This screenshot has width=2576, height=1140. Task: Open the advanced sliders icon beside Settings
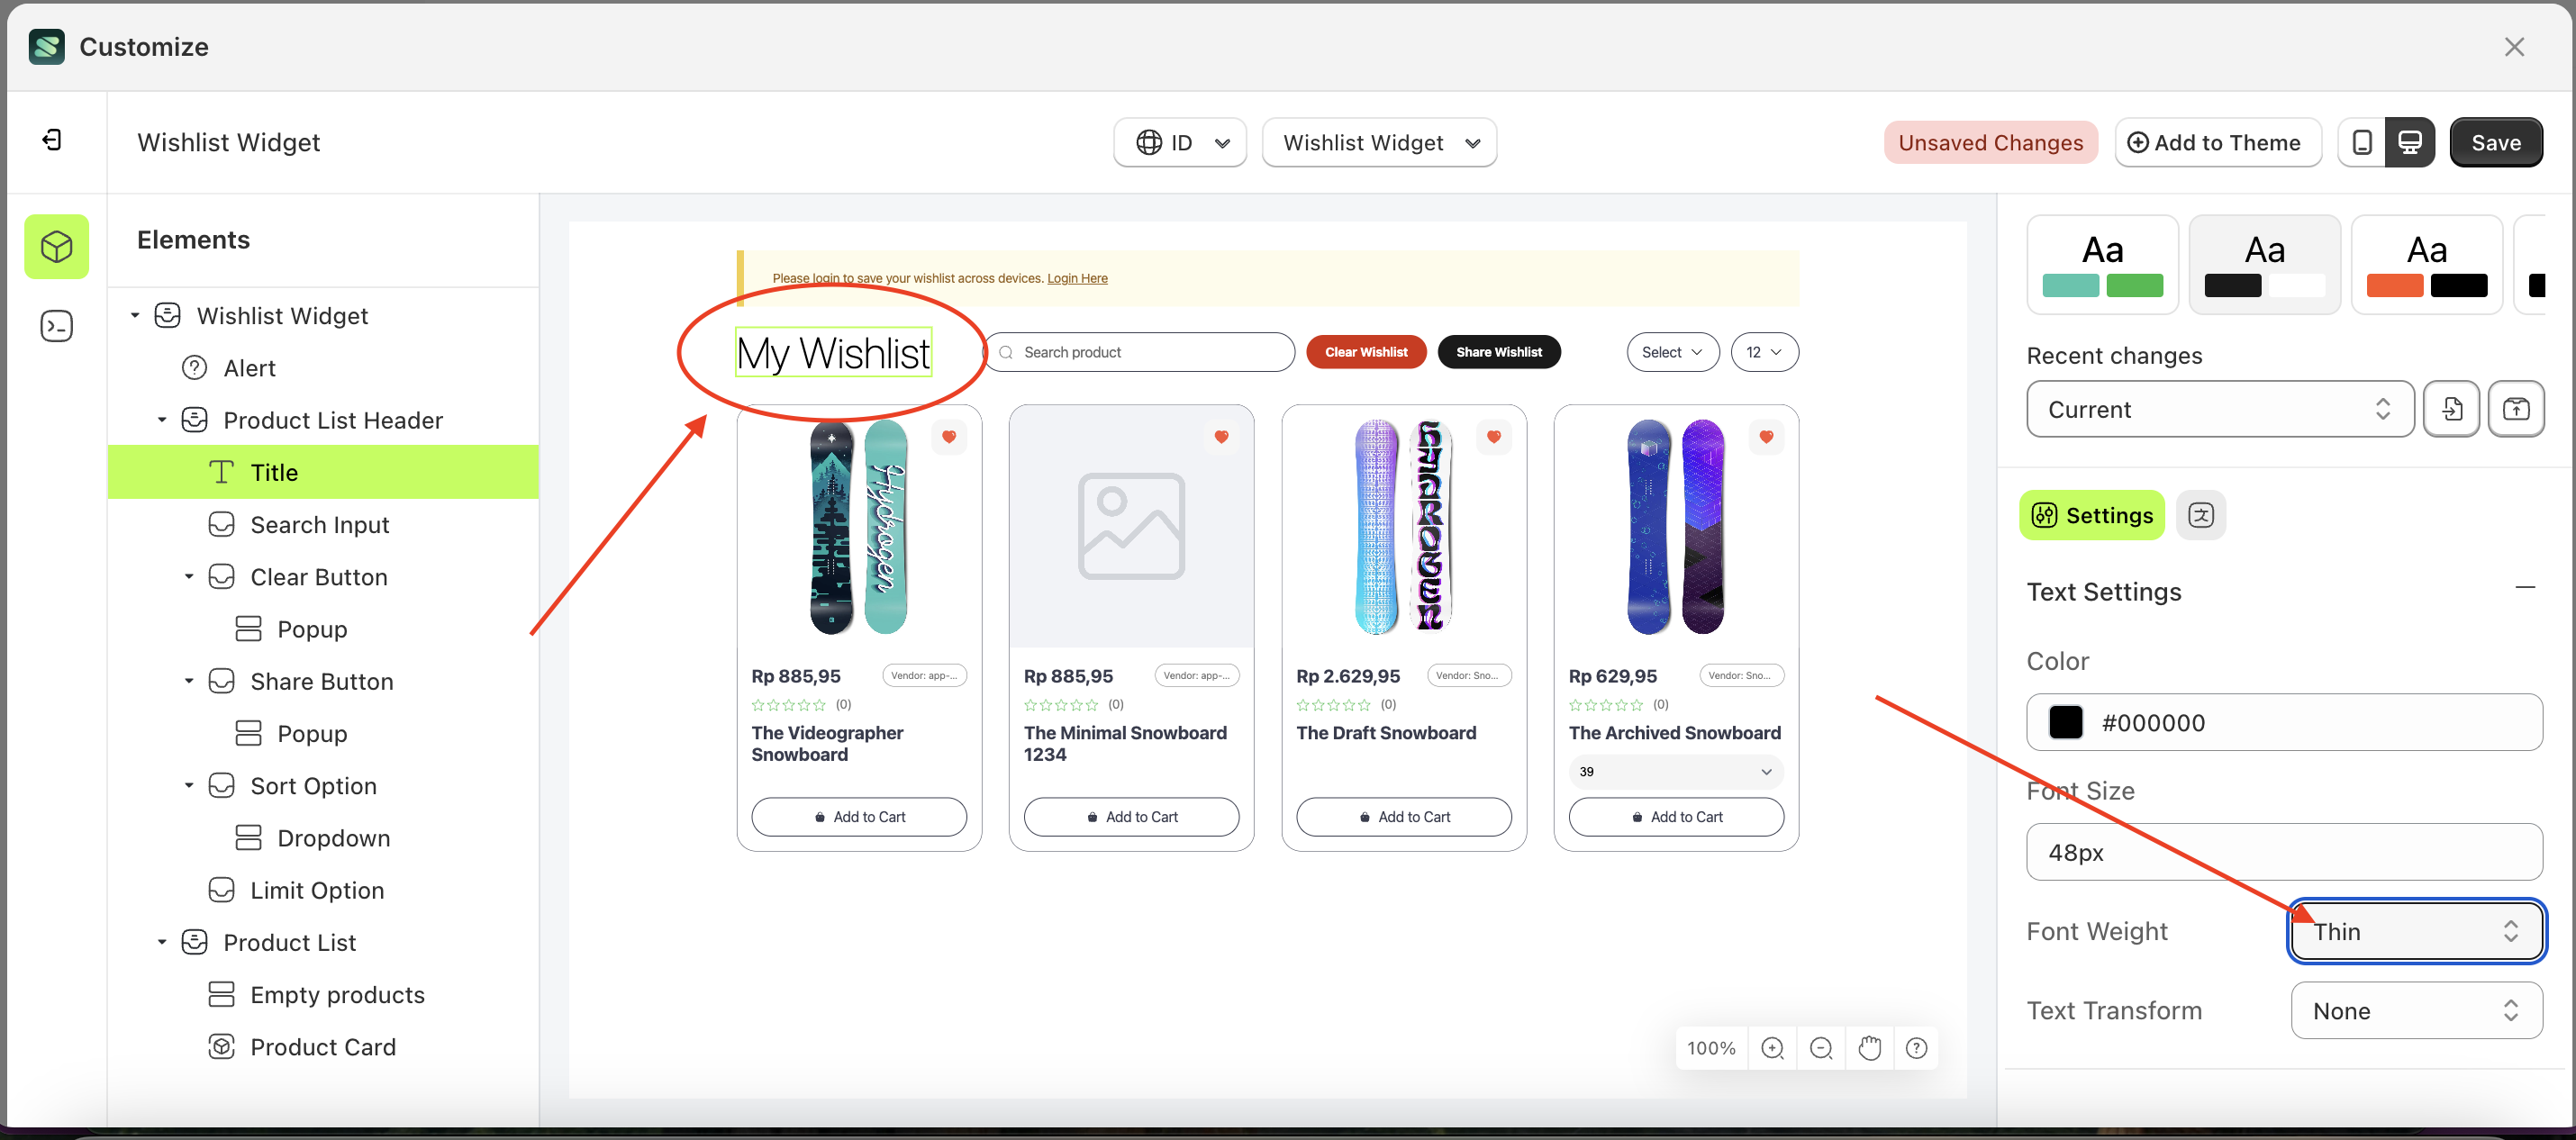(x=2201, y=515)
